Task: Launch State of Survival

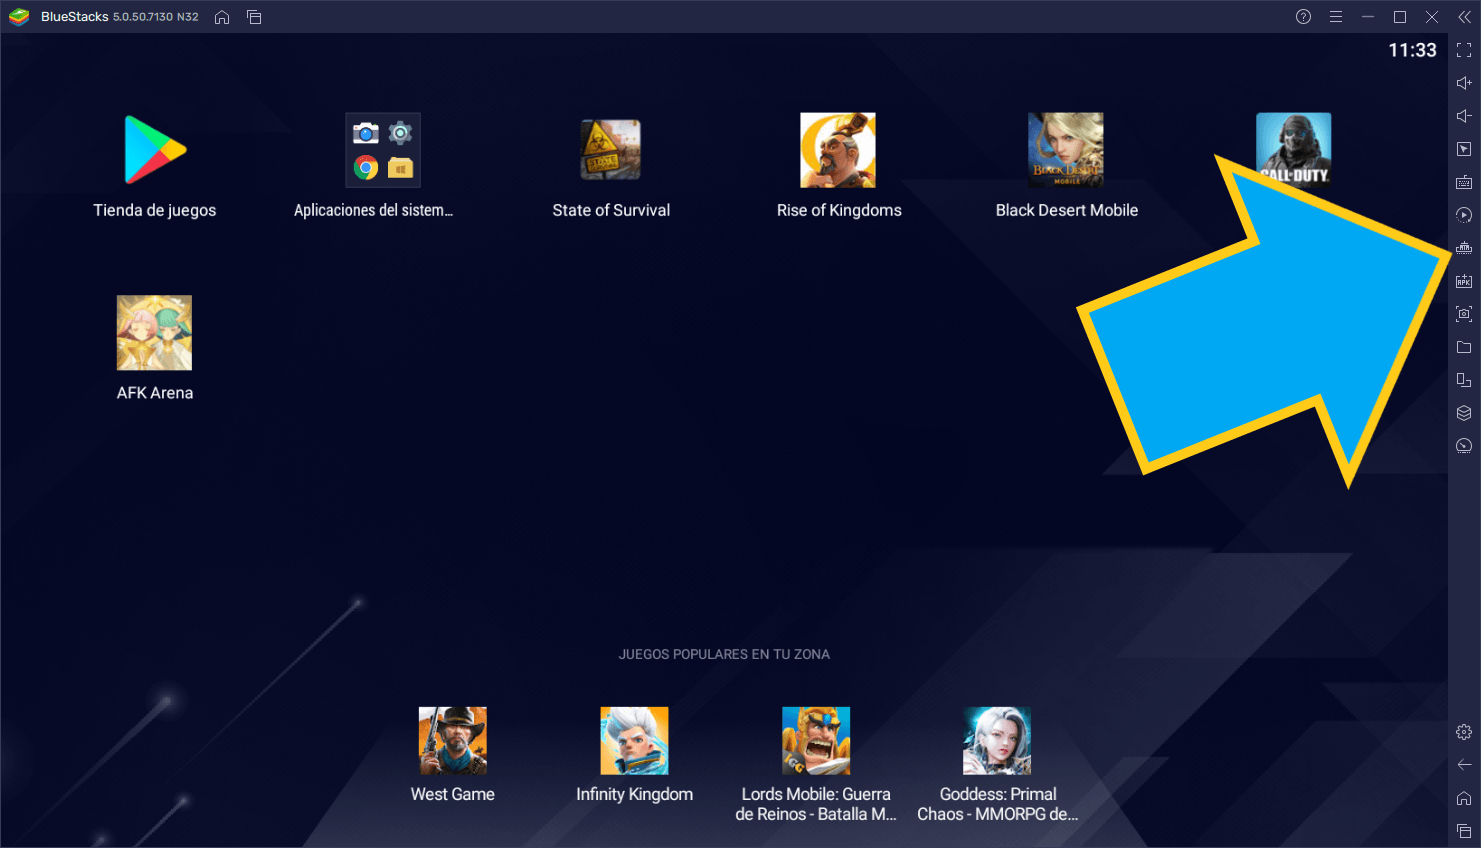Action: pyautogui.click(x=611, y=150)
